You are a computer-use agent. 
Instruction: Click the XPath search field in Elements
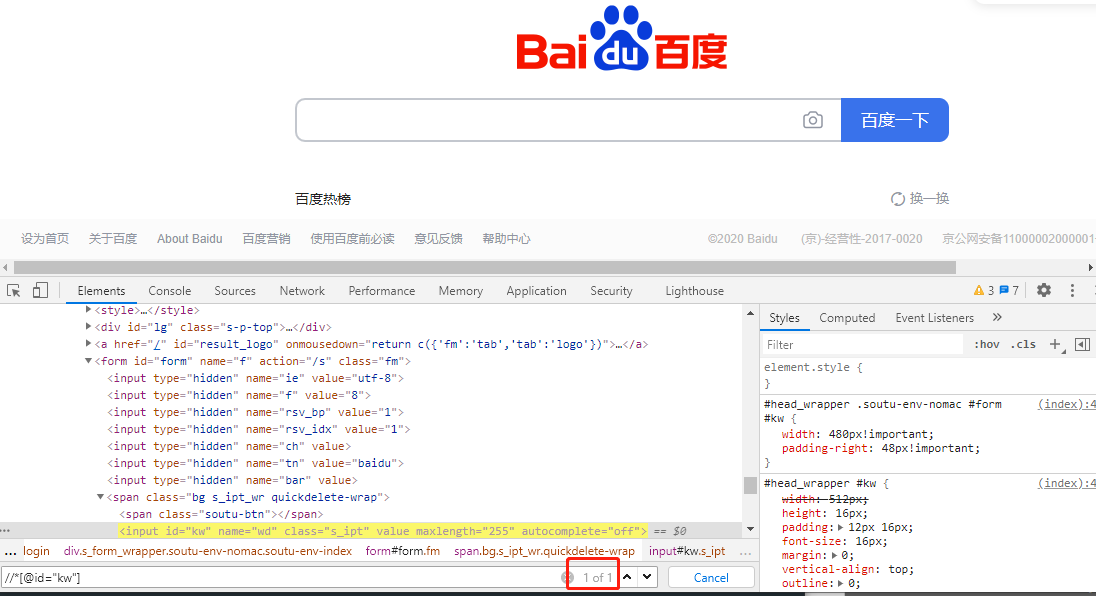click(x=280, y=578)
